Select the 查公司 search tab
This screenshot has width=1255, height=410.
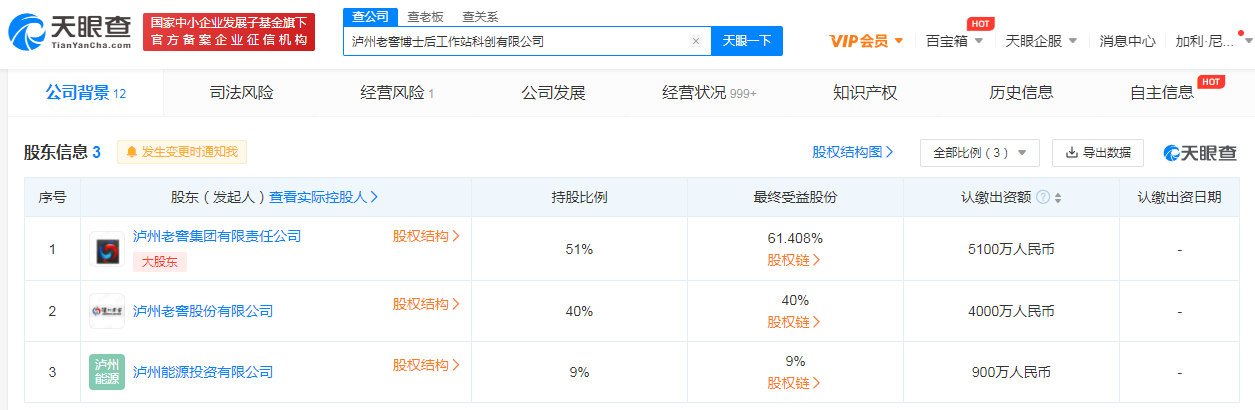click(370, 16)
